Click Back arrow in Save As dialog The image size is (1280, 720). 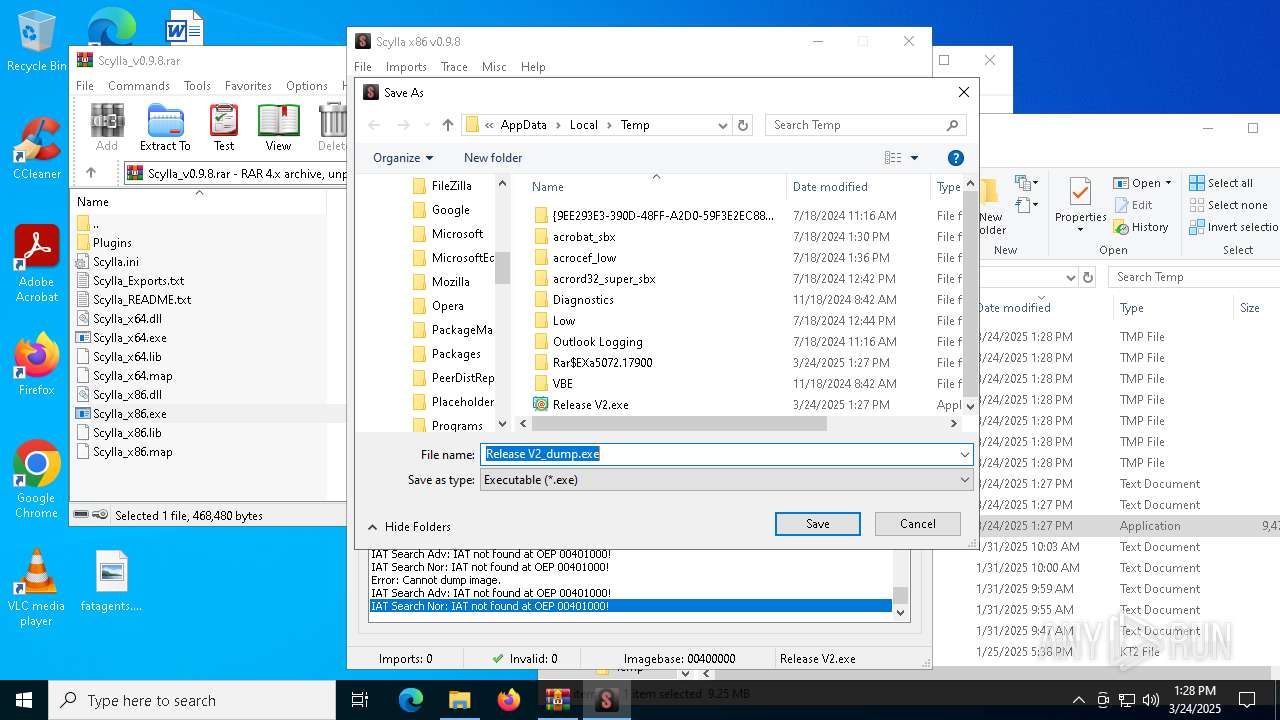click(374, 125)
